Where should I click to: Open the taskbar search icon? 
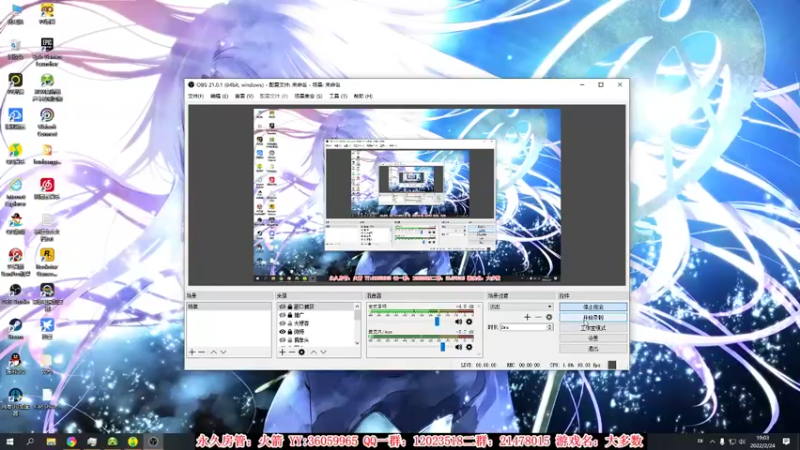(30, 441)
